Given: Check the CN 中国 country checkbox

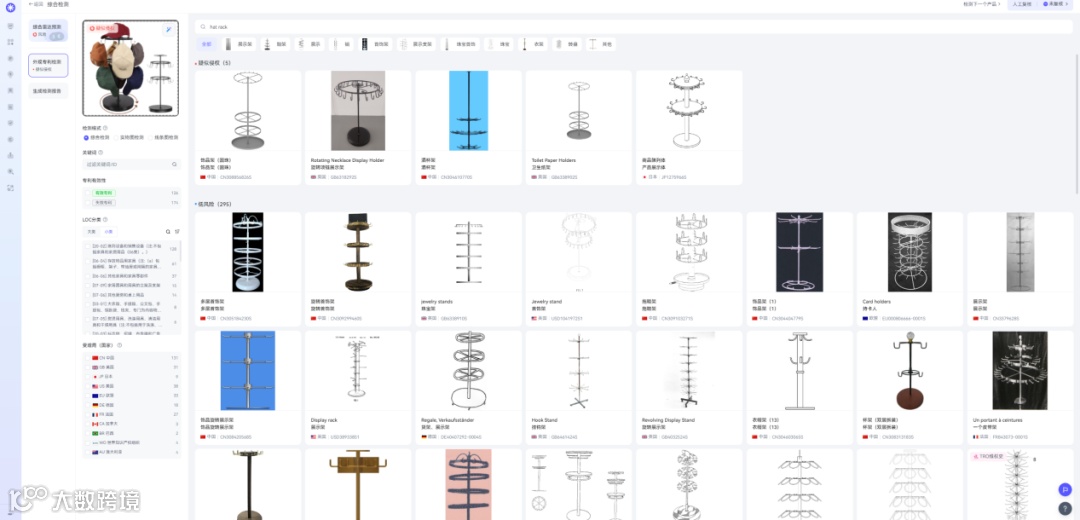Looking at the screenshot, I should coord(87,358).
